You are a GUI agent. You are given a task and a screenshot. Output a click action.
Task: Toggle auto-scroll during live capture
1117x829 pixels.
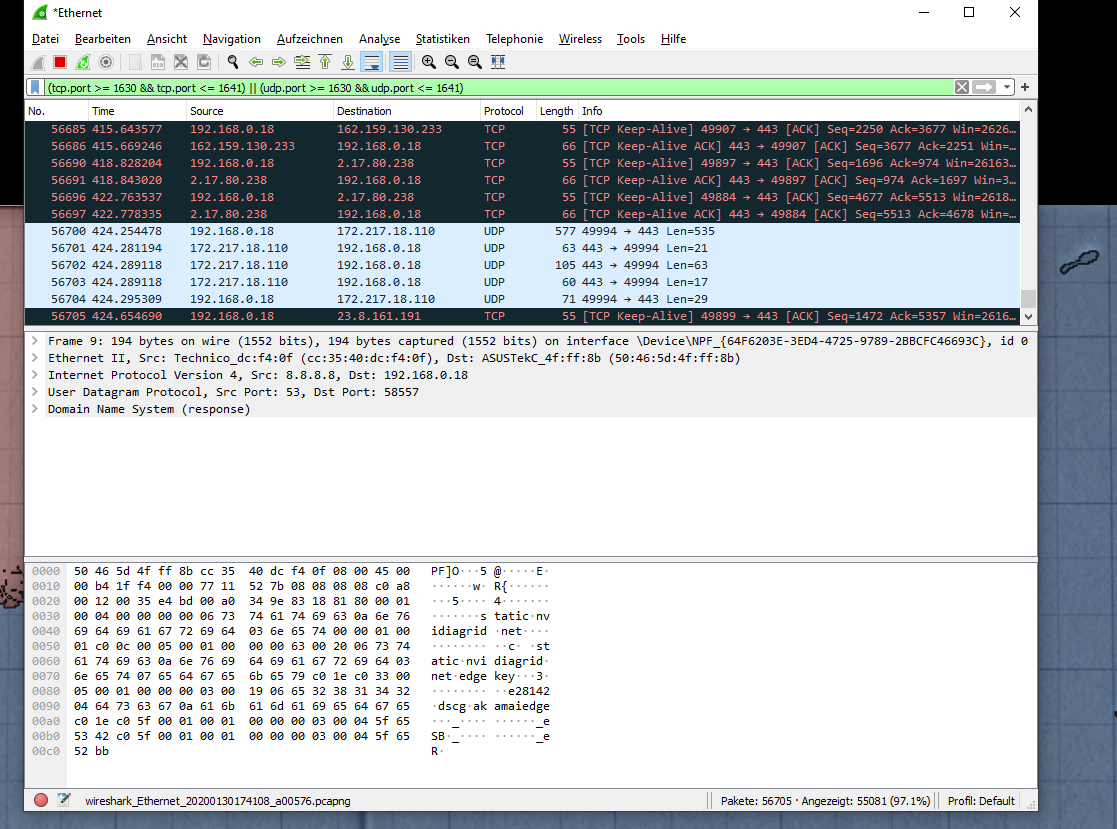point(372,63)
